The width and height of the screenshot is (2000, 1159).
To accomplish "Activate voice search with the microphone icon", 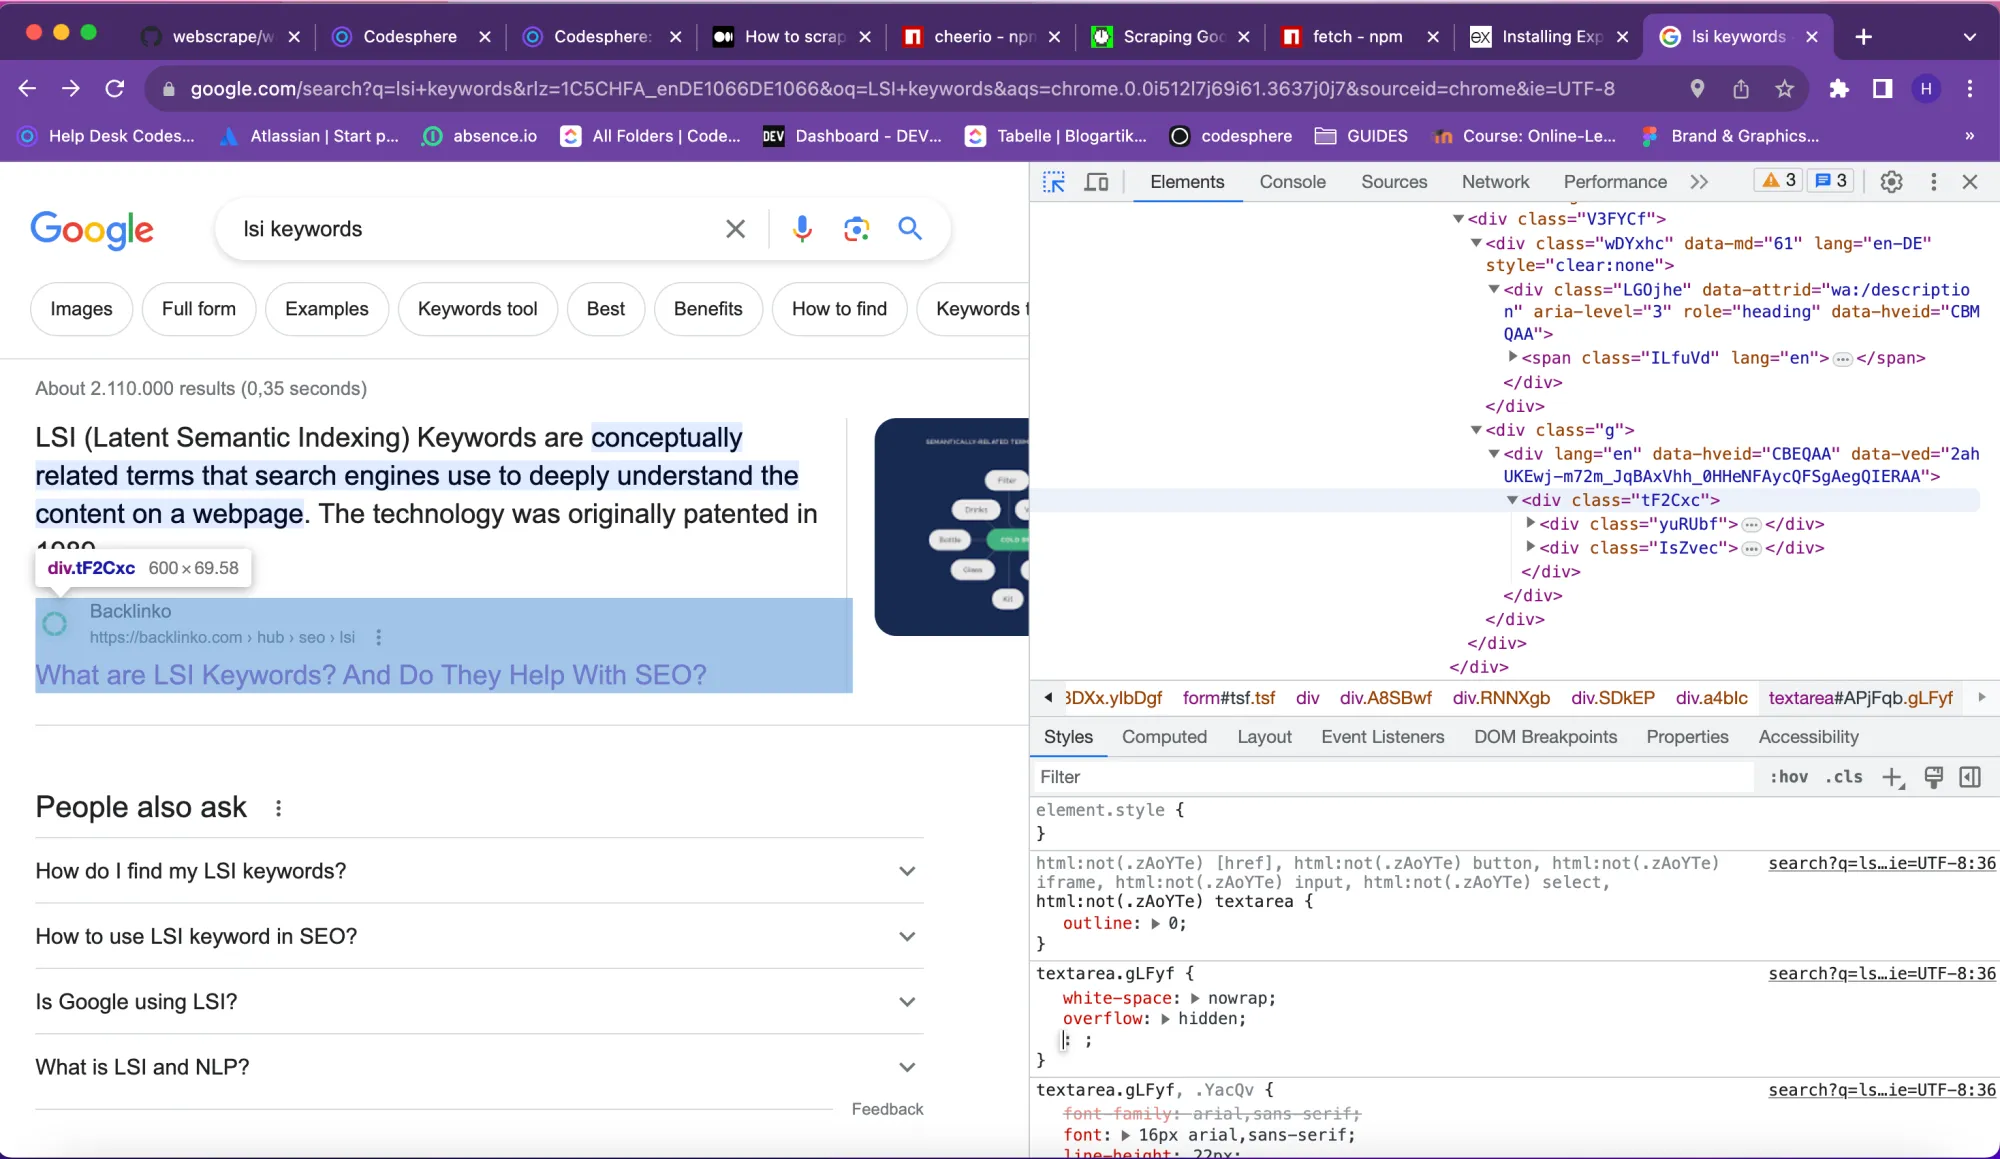I will pos(802,229).
